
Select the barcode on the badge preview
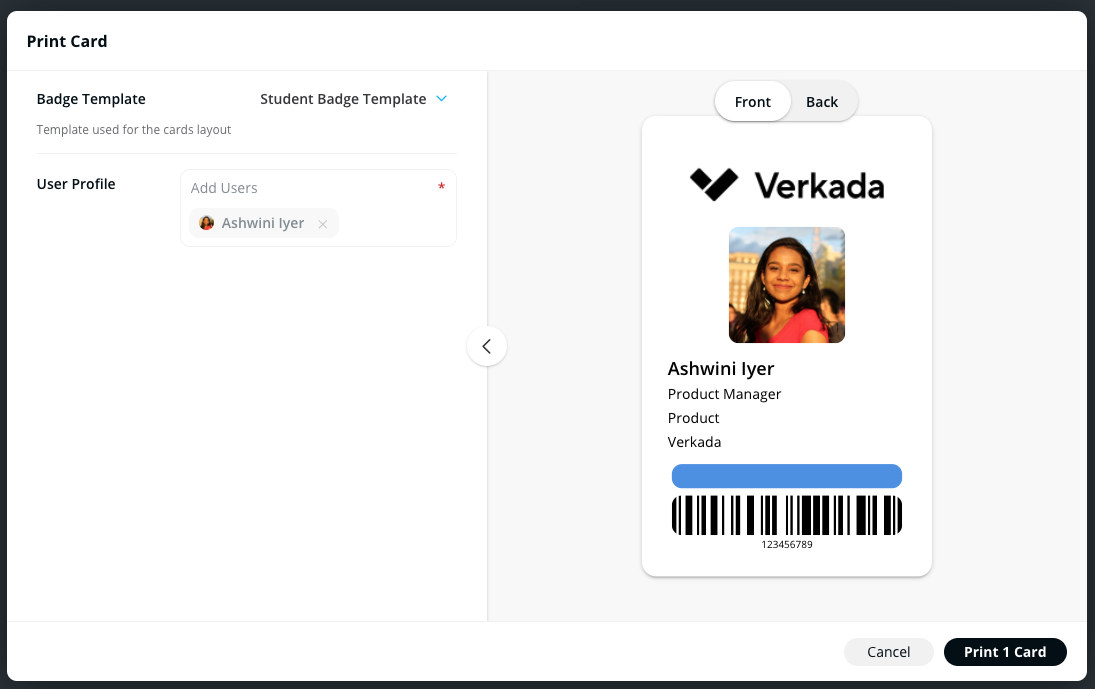click(x=786, y=515)
